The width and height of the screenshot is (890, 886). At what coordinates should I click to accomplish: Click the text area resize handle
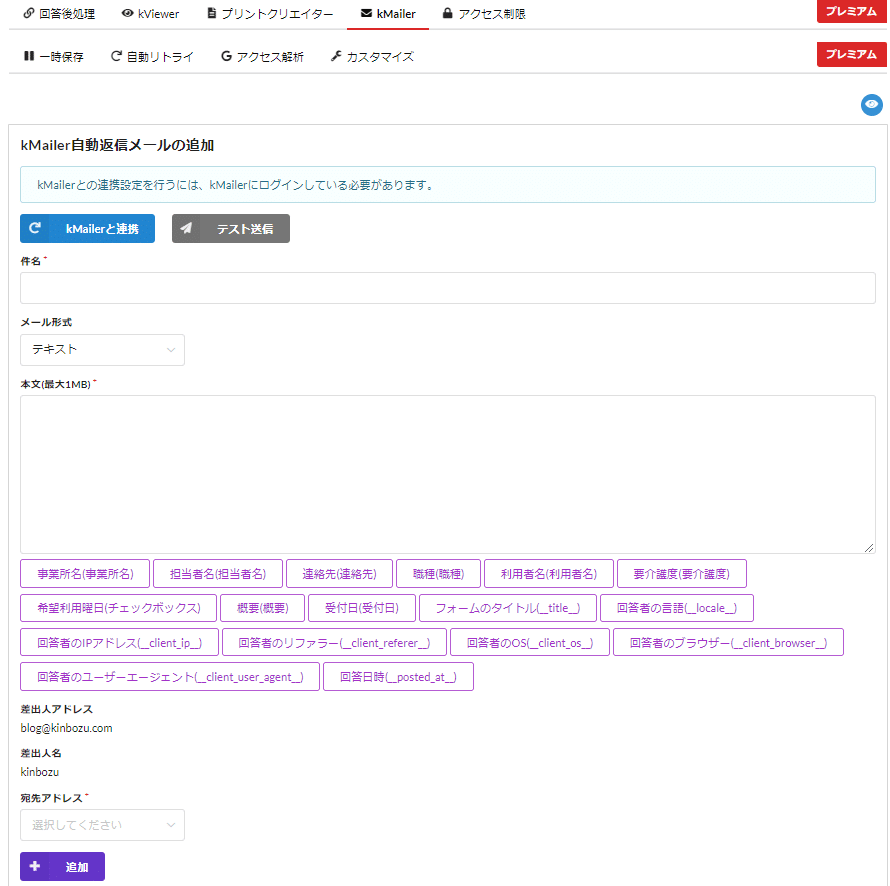869,547
